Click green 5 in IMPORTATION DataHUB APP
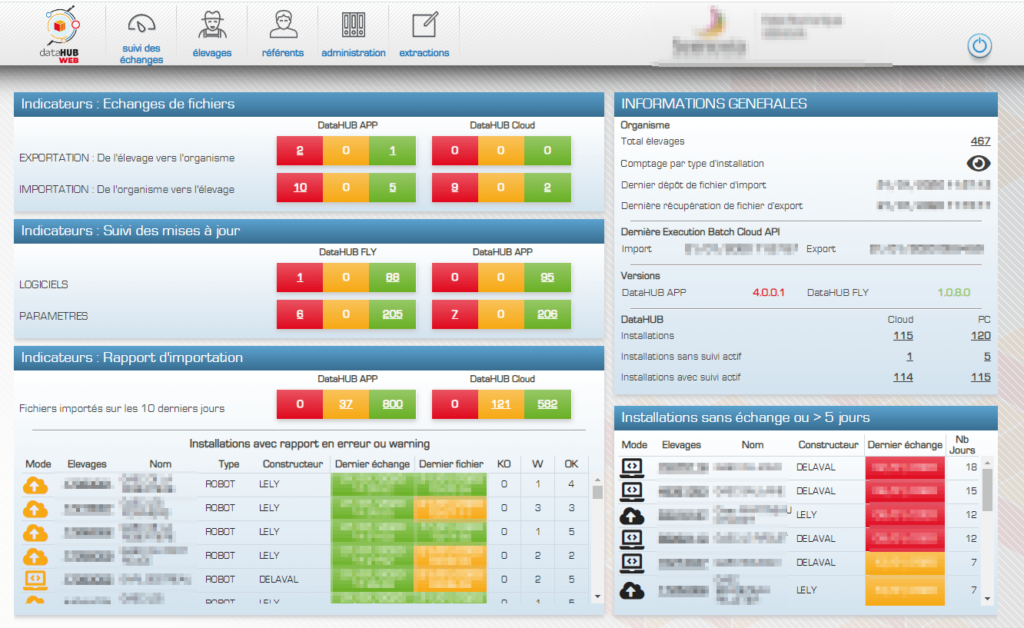Screen dimensions: 1024x628 pos(392,187)
